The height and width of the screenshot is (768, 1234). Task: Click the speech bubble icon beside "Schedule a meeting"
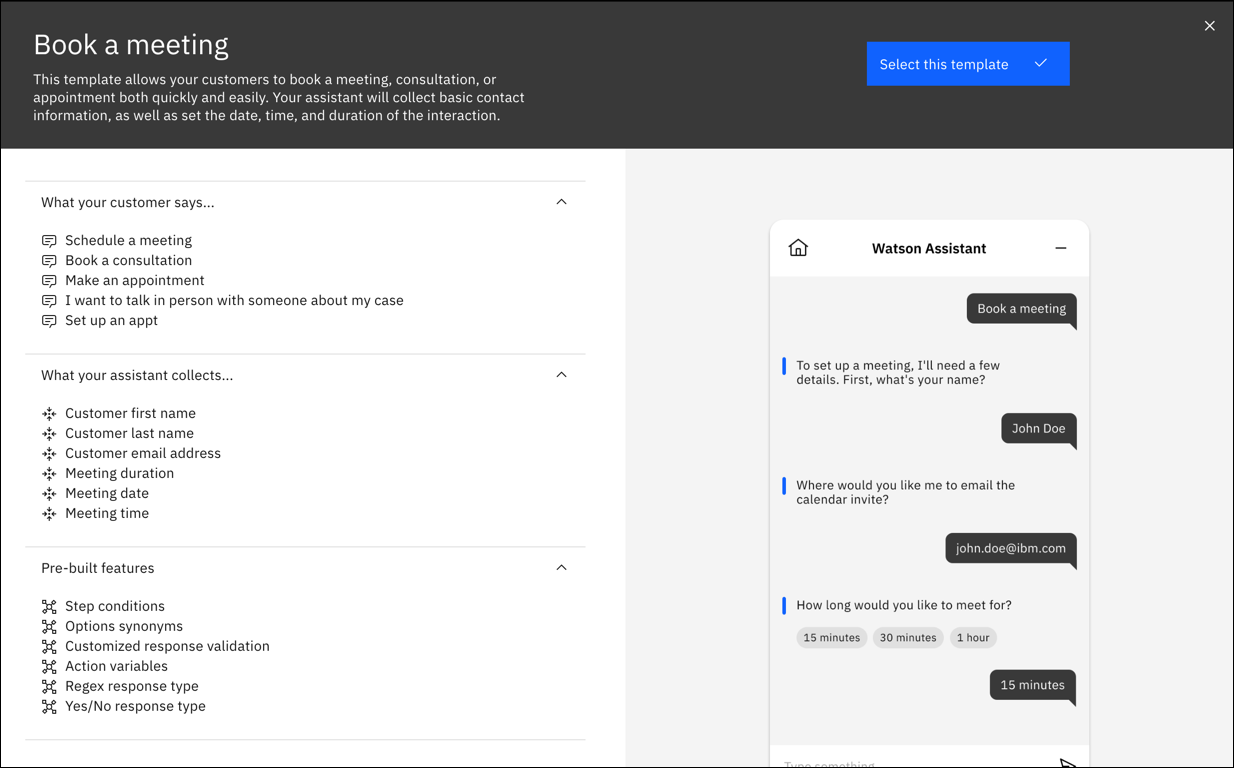pyautogui.click(x=49, y=240)
